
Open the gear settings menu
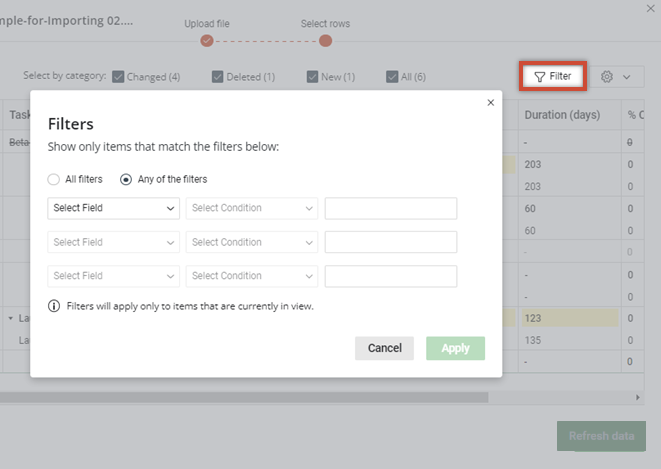(615, 76)
